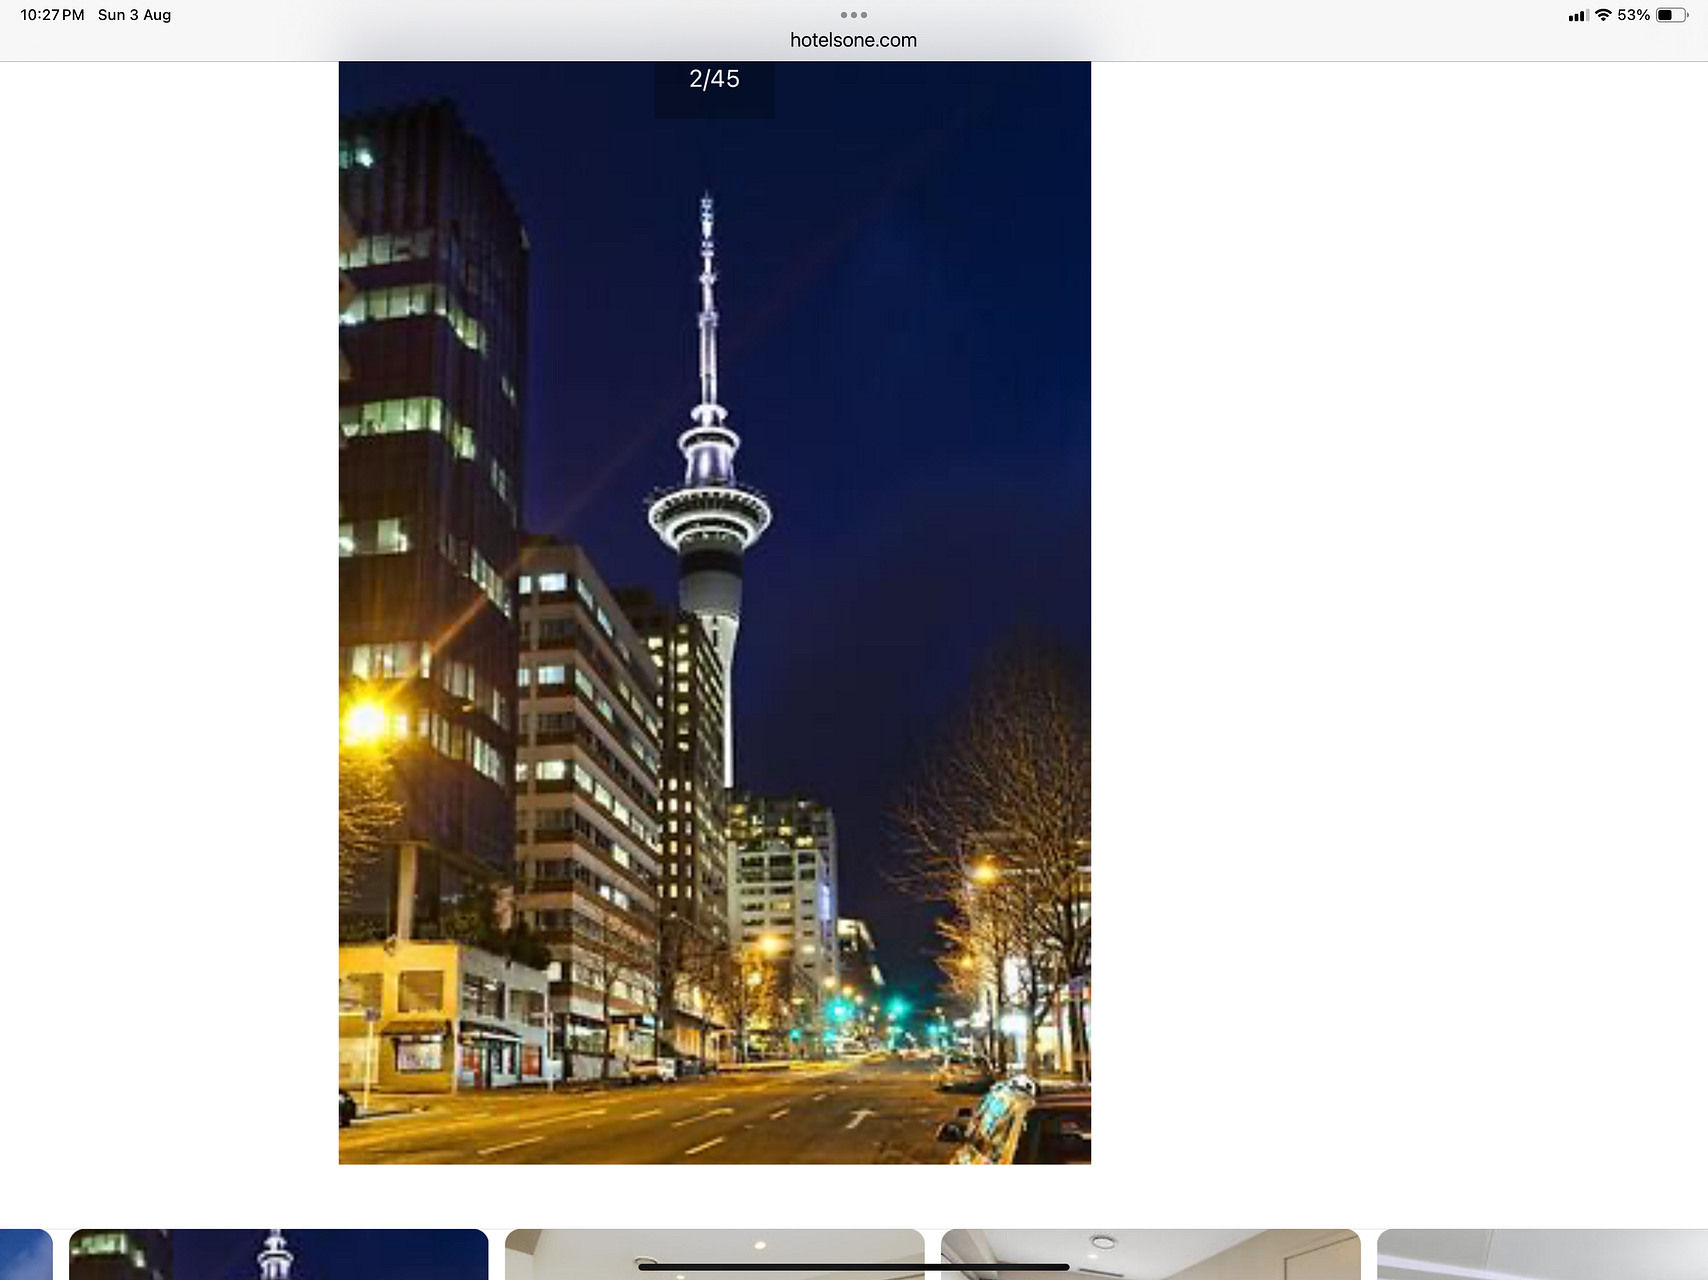Screen dimensions: 1708x1280
Task: Tap the three-dot multitasking button
Action: (853, 15)
